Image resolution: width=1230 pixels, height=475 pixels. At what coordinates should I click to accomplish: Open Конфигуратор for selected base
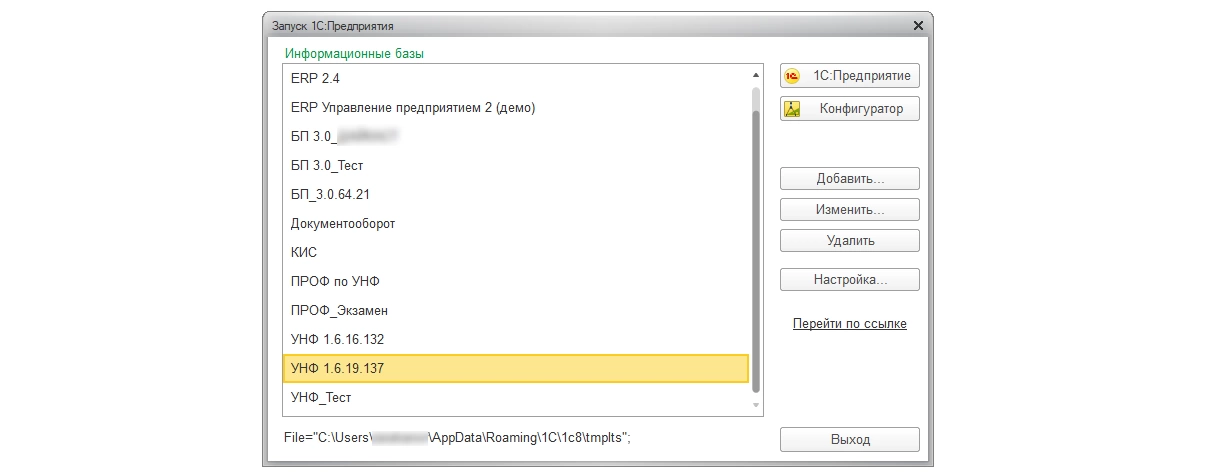pos(849,109)
